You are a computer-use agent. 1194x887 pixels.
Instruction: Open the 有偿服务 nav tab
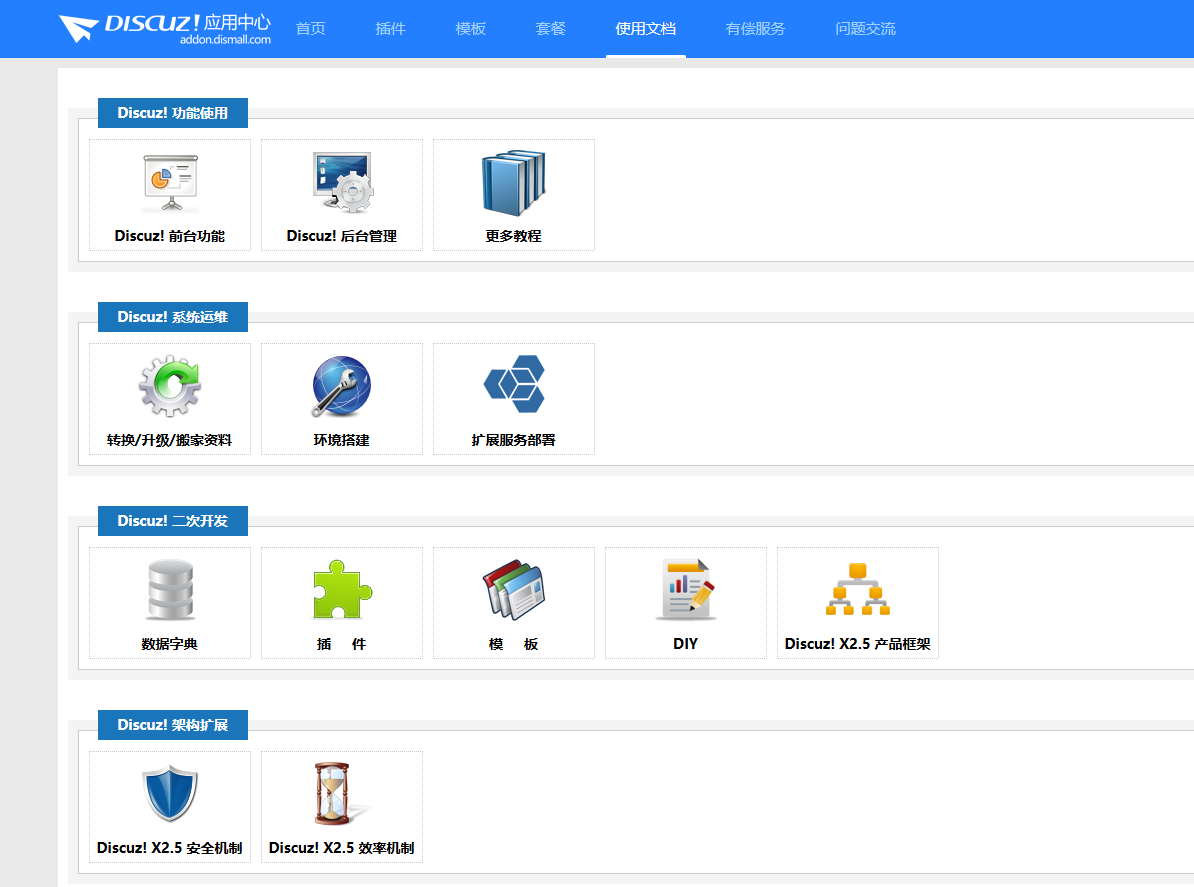[755, 29]
